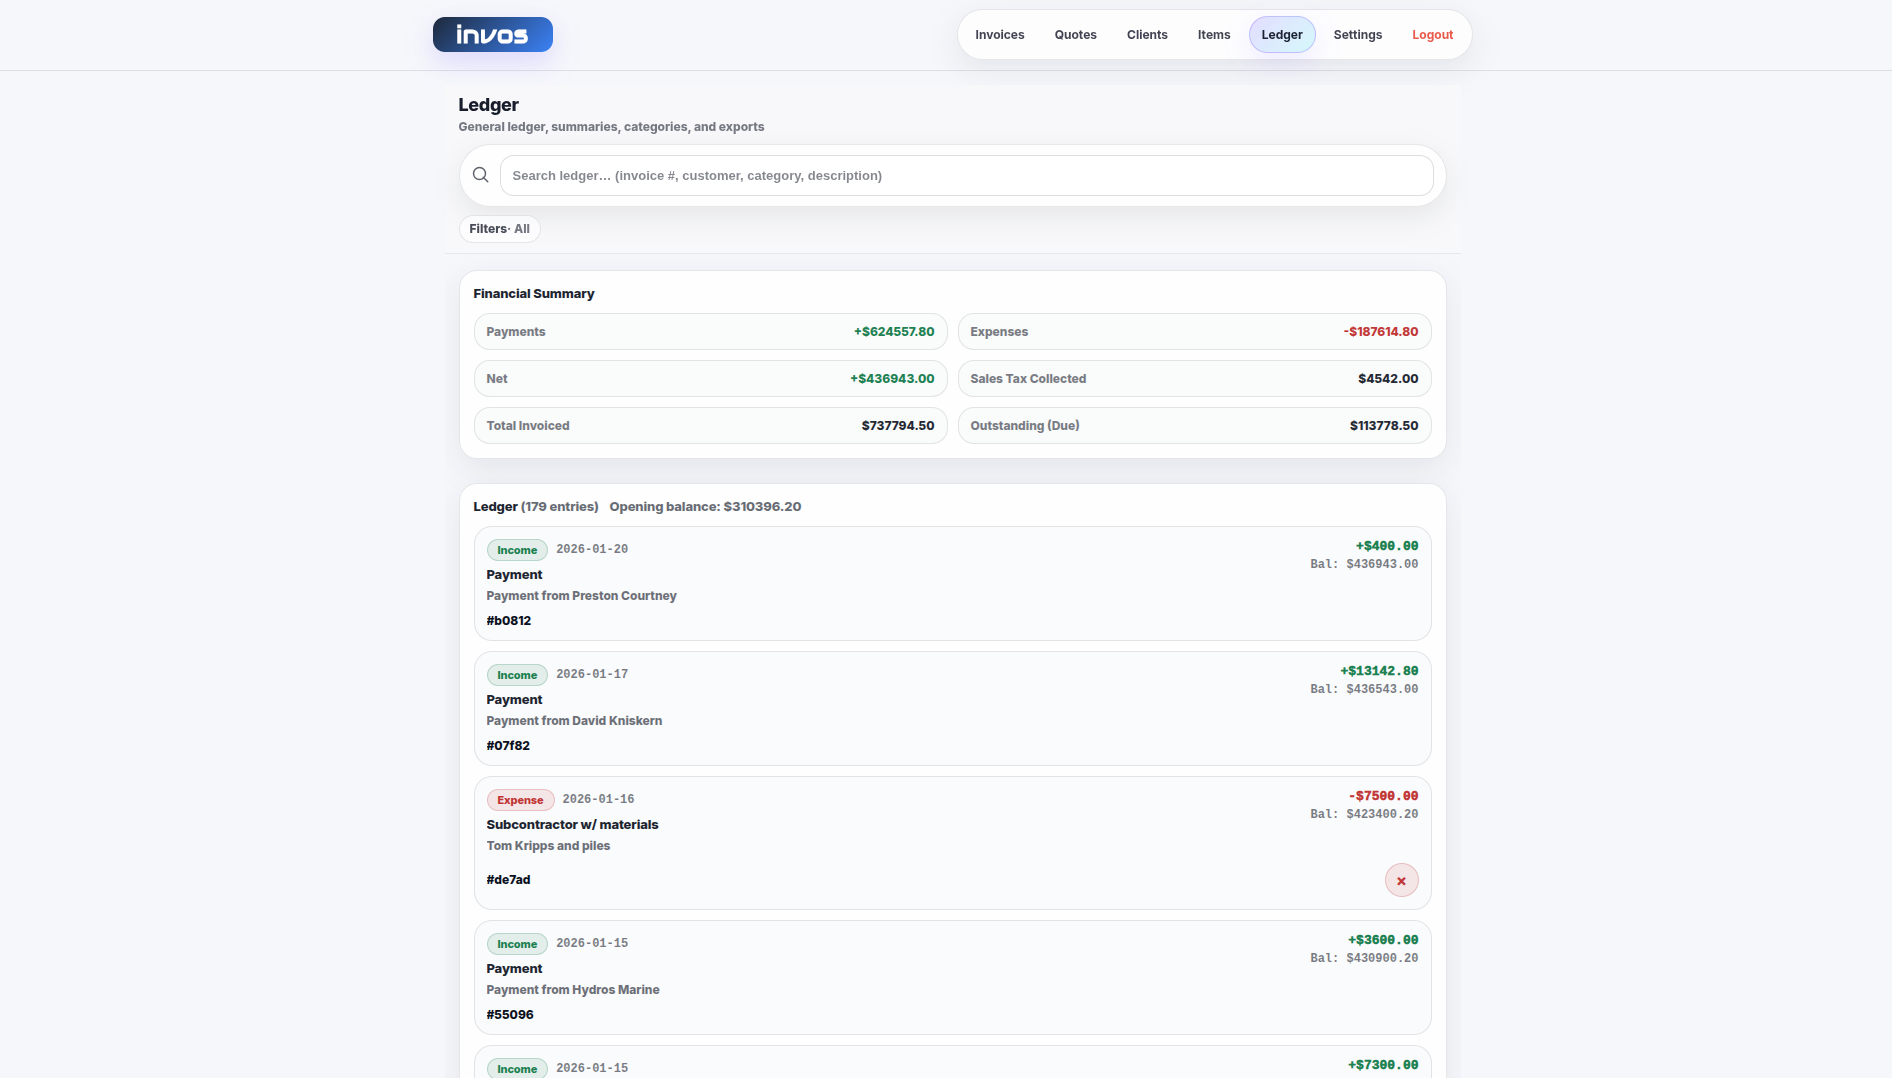Click the Expense badge on 2026-01-16

pyautogui.click(x=520, y=800)
